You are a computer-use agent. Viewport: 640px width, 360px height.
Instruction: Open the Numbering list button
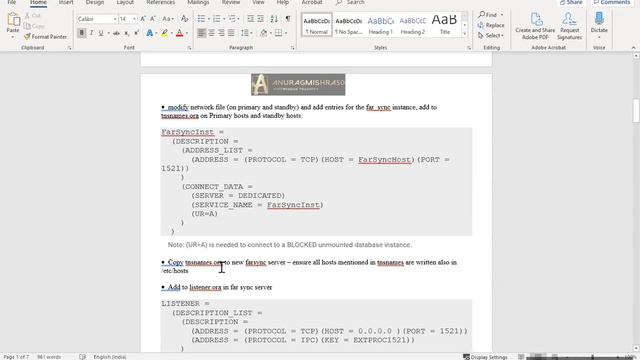(x=216, y=19)
